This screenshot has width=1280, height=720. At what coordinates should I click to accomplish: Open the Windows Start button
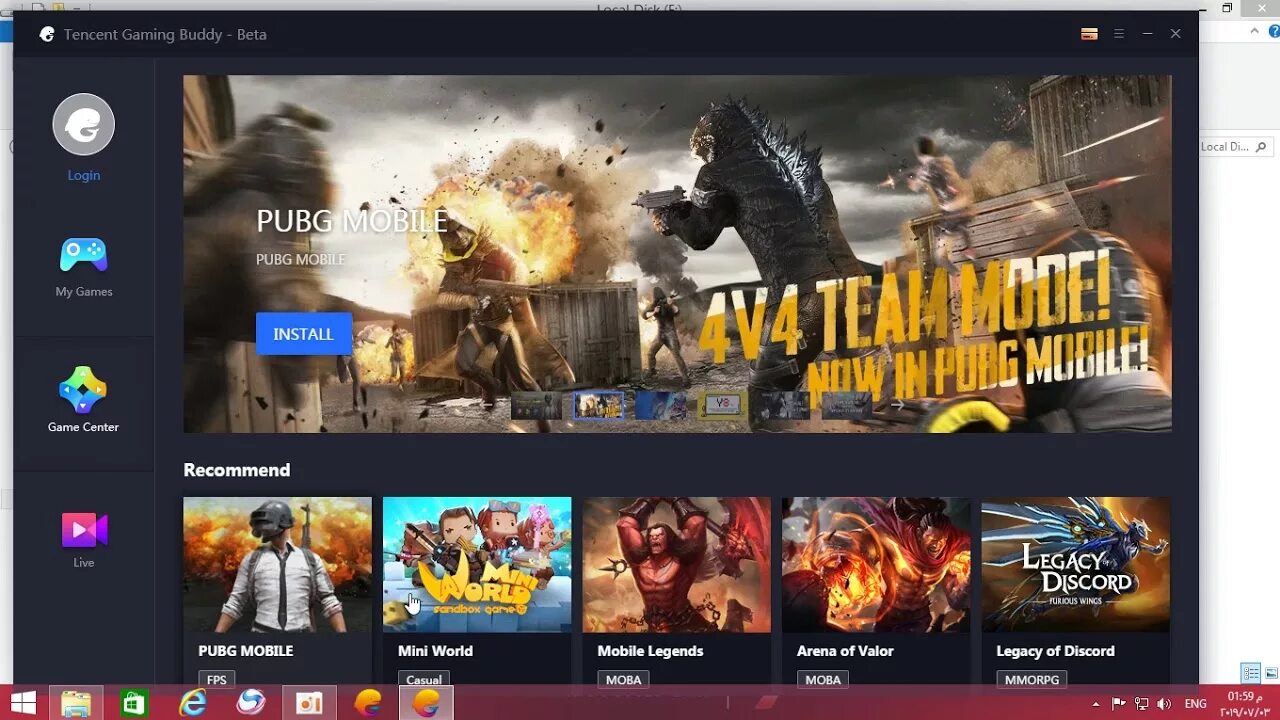pyautogui.click(x=23, y=703)
